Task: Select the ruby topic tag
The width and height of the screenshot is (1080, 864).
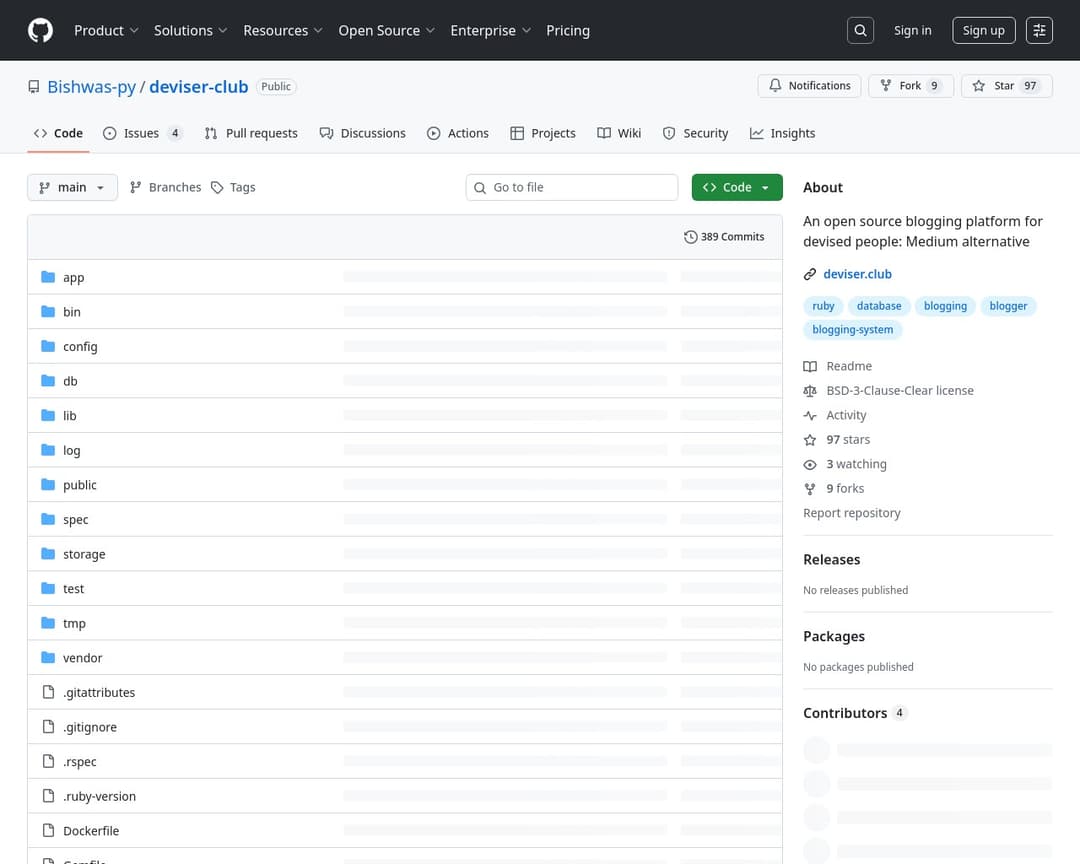Action: click(823, 306)
